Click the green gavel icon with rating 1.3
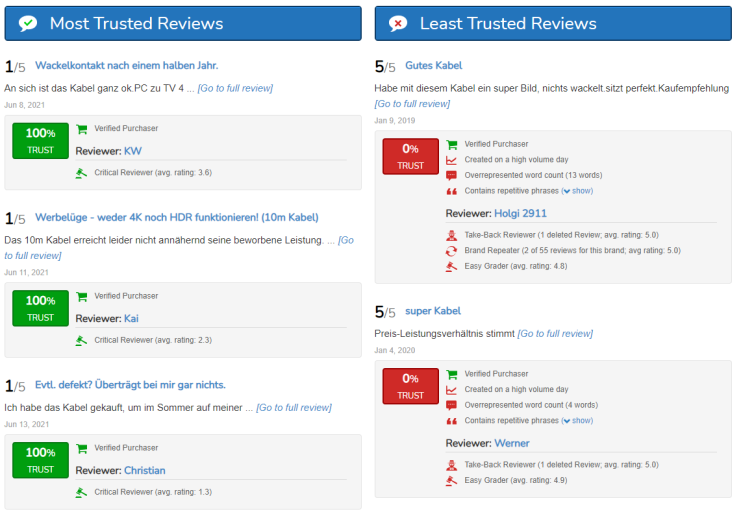 tap(81, 493)
